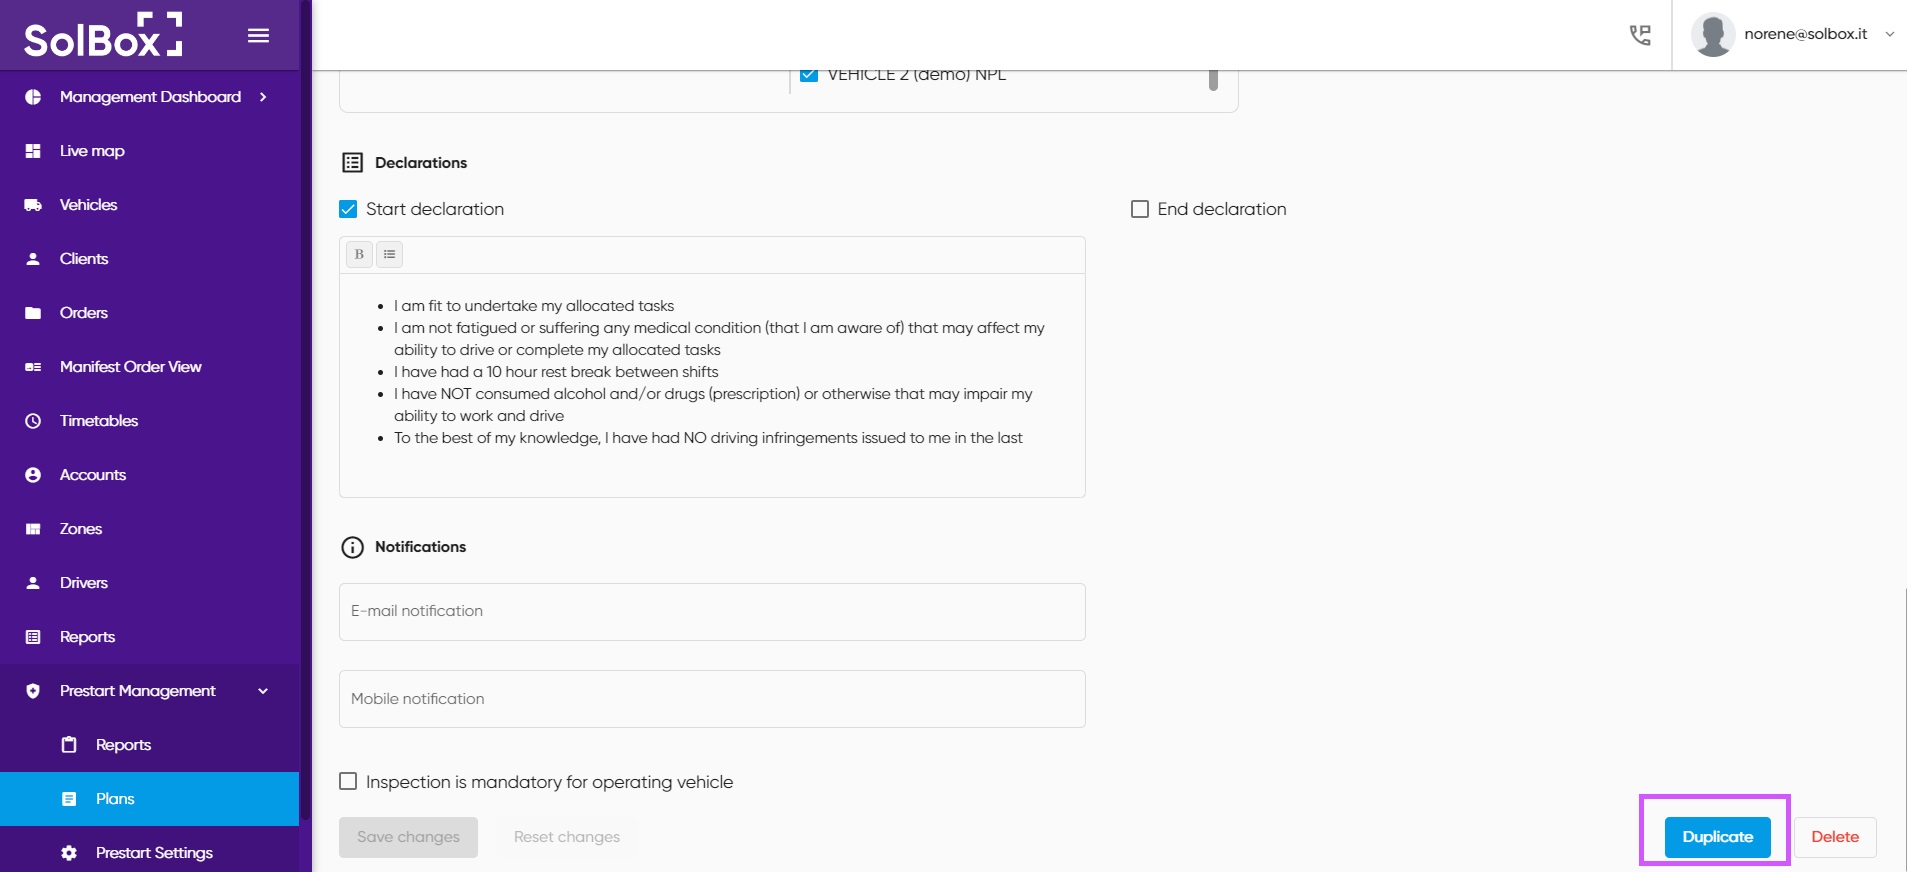
Task: Click 'I have had a 10 hour rest break' line
Action: click(x=556, y=372)
